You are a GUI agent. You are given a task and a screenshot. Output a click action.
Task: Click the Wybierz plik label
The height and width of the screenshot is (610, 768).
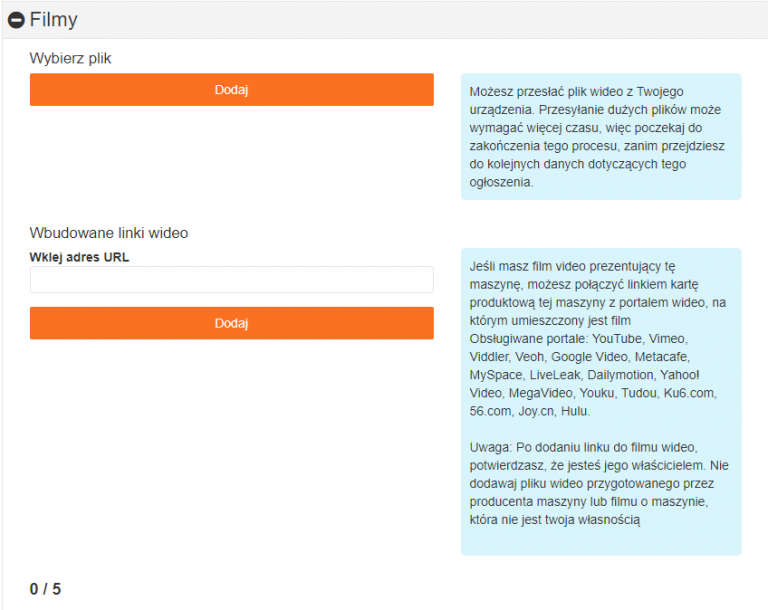(x=71, y=58)
